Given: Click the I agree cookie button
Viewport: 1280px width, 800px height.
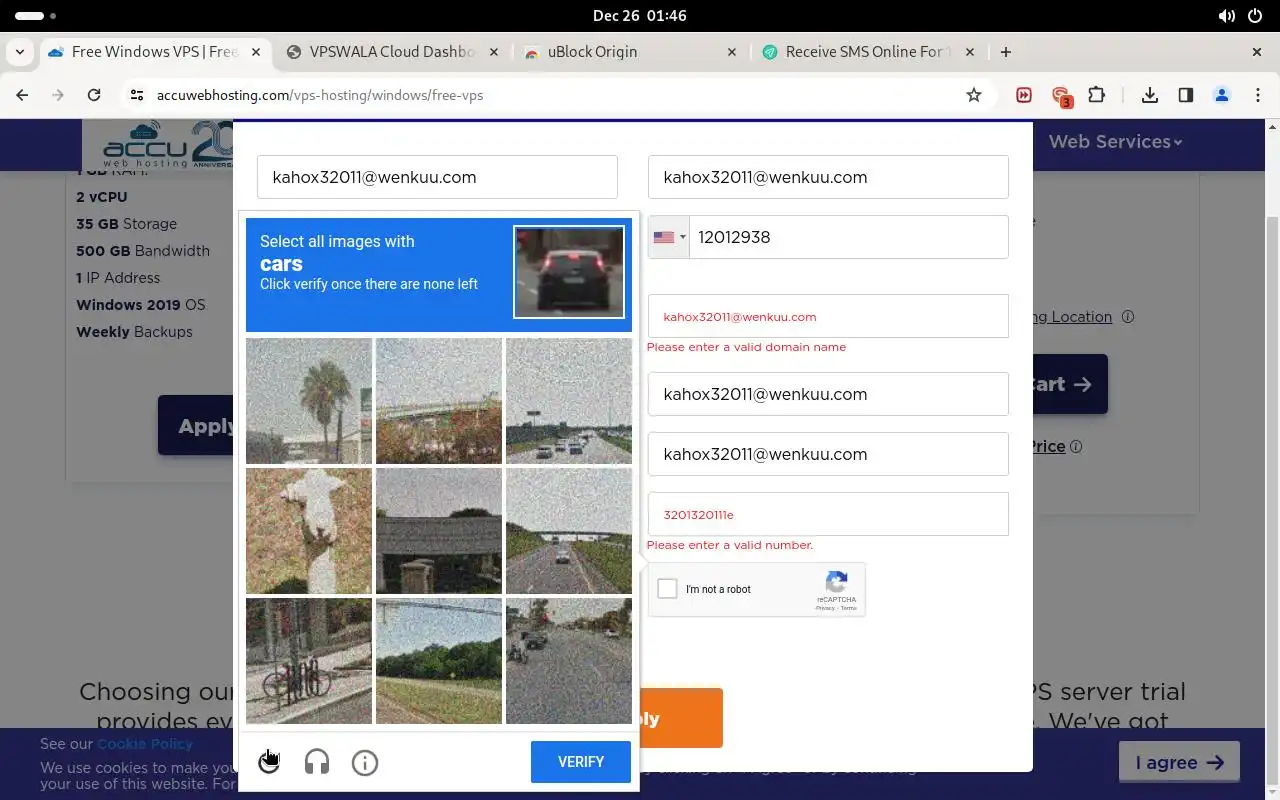Looking at the screenshot, I should click(1180, 762).
